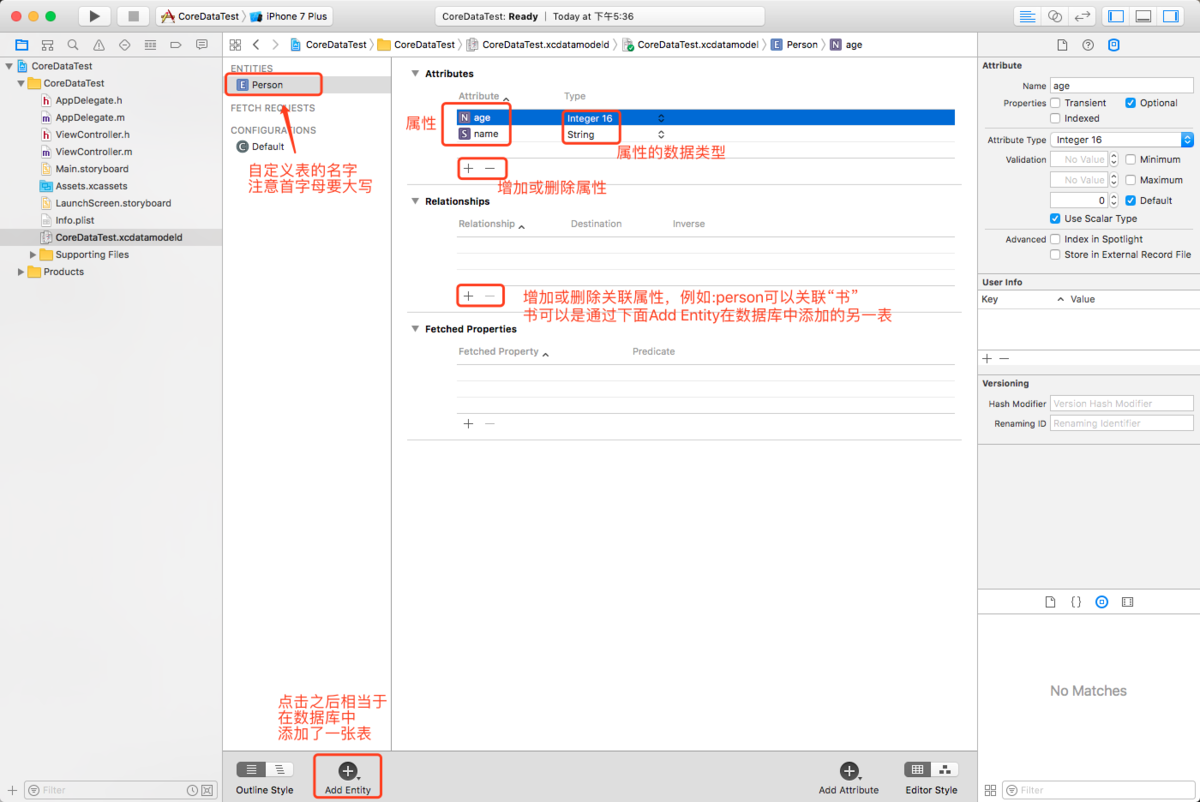The image size is (1200, 802).
Task: Enable Store in External Record File
Action: pos(1055,254)
